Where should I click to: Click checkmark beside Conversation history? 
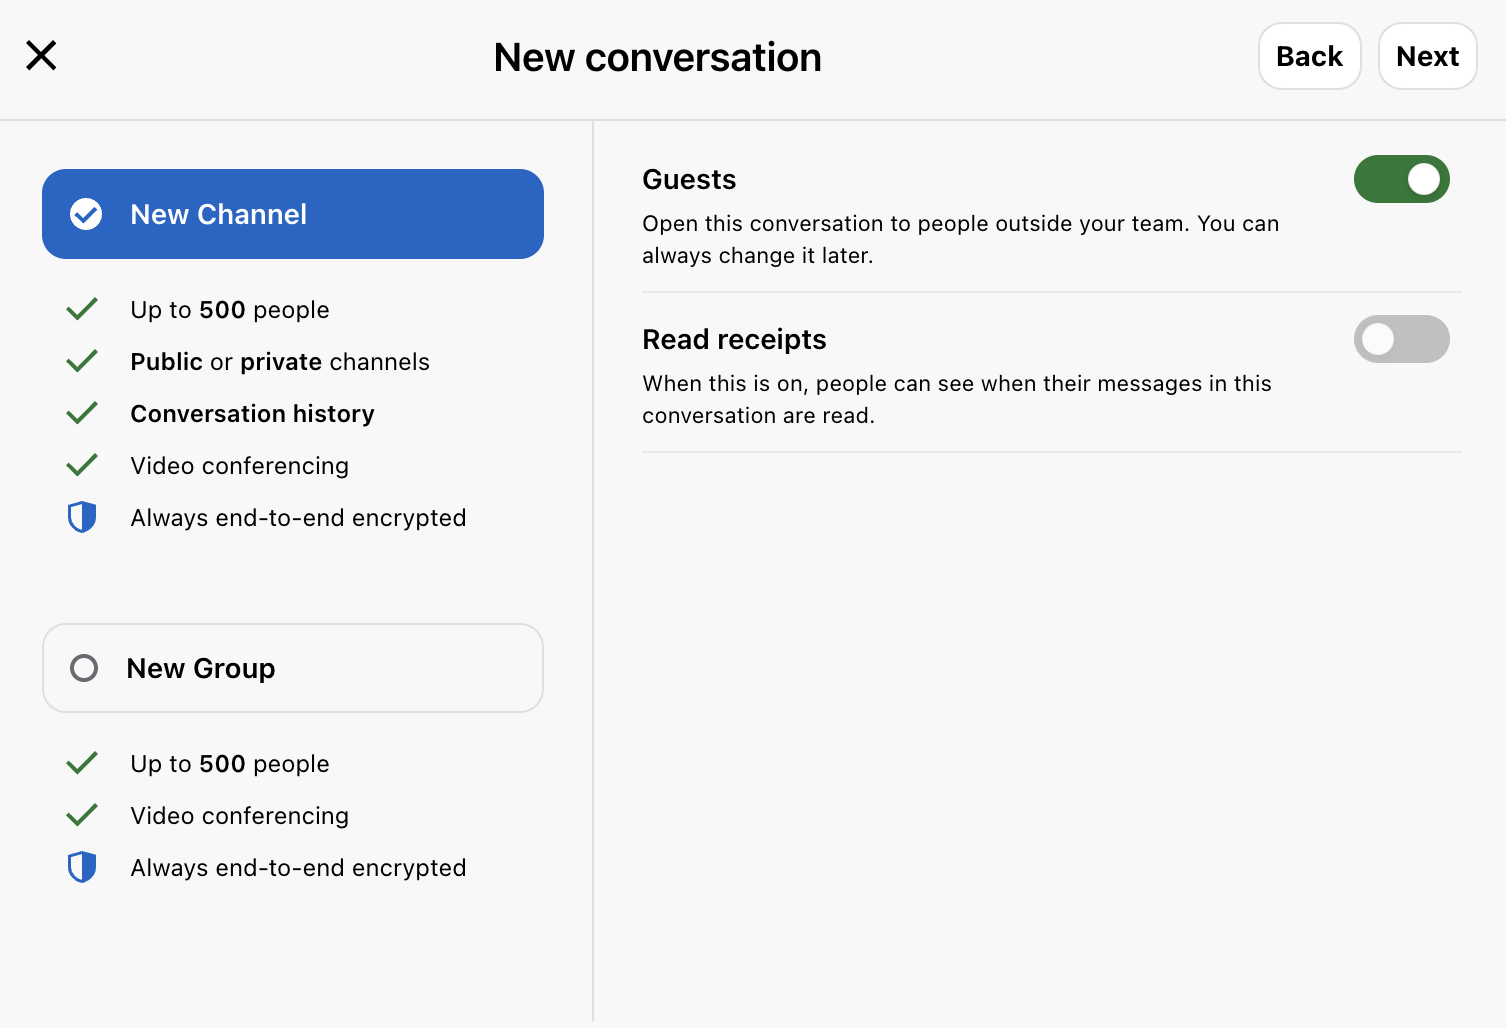82,413
